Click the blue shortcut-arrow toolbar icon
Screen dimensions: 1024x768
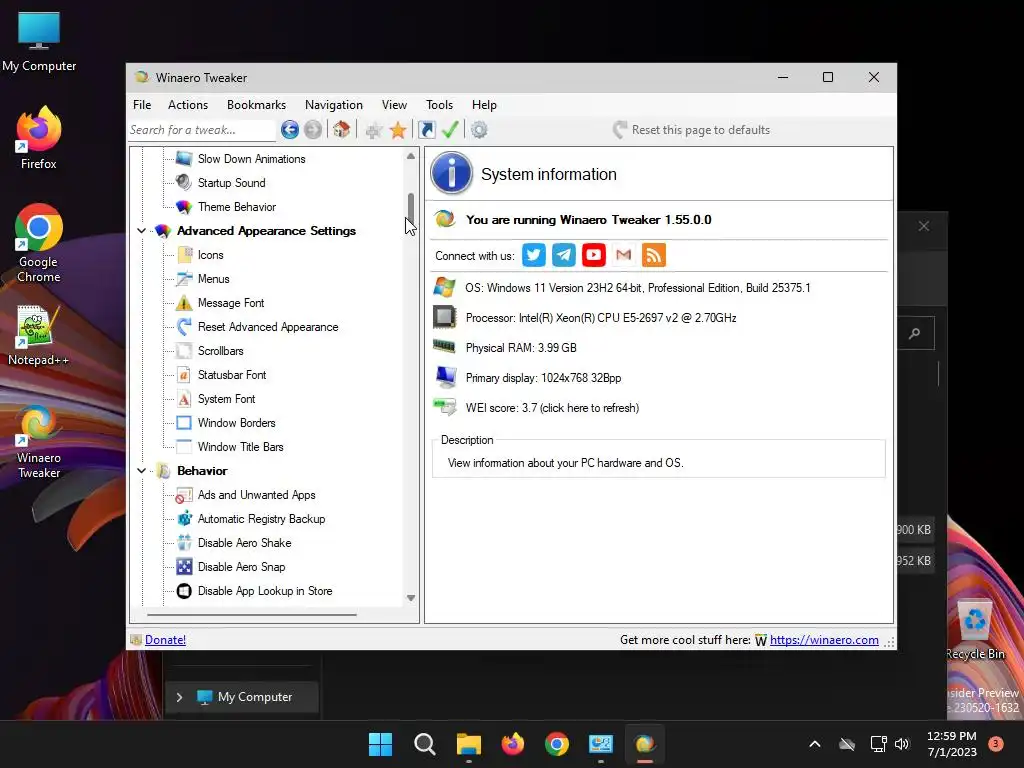click(426, 130)
